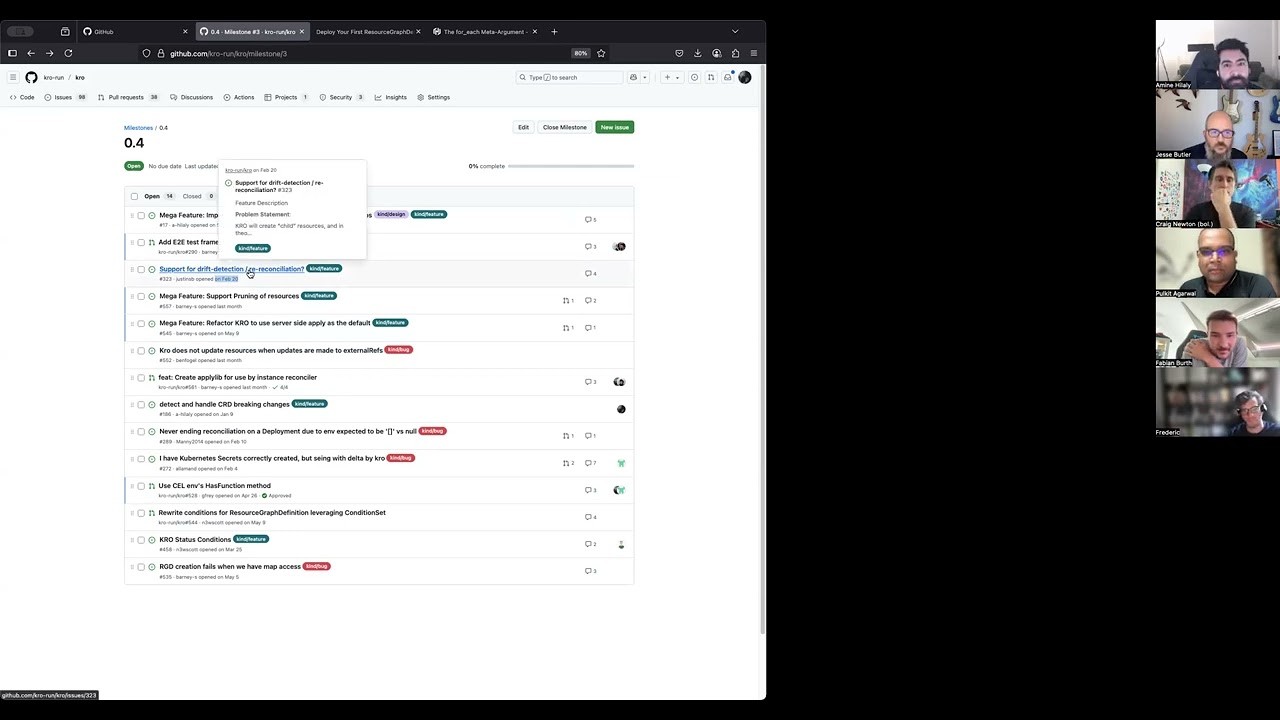
Task: Toggle the select-all issues checkbox
Action: pos(134,196)
